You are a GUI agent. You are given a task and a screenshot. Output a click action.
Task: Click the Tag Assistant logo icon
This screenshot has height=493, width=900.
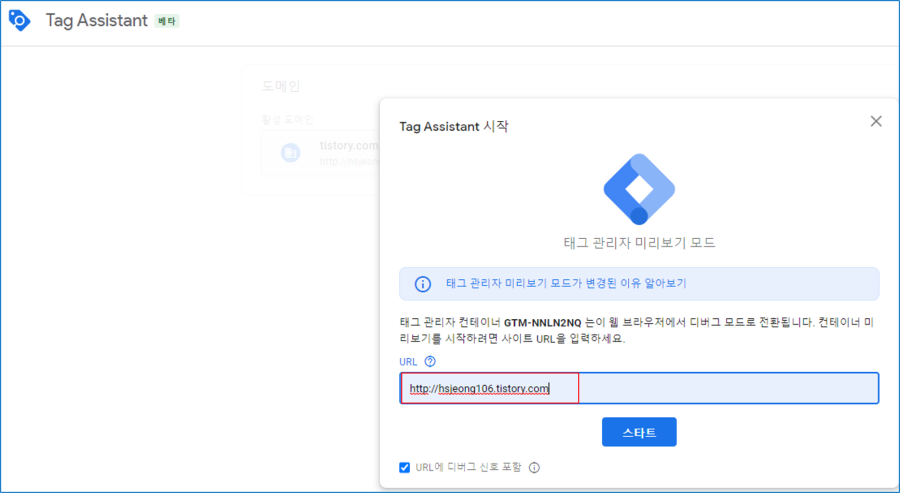coord(20,21)
